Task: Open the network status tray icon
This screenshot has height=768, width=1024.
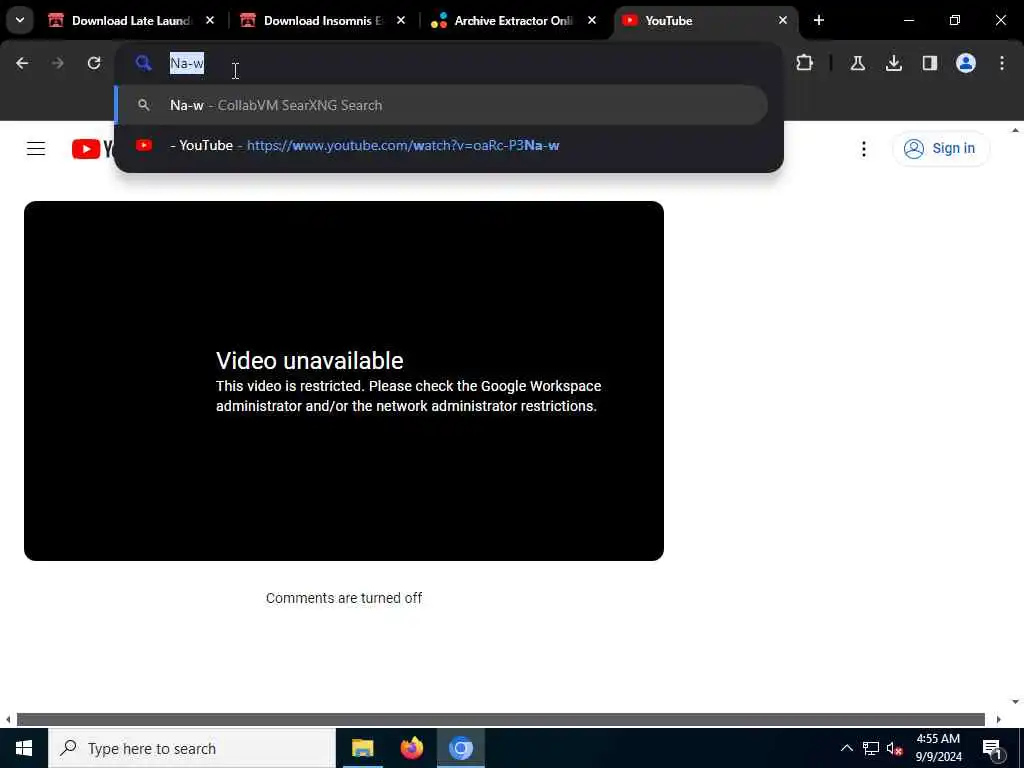Action: coord(871,748)
